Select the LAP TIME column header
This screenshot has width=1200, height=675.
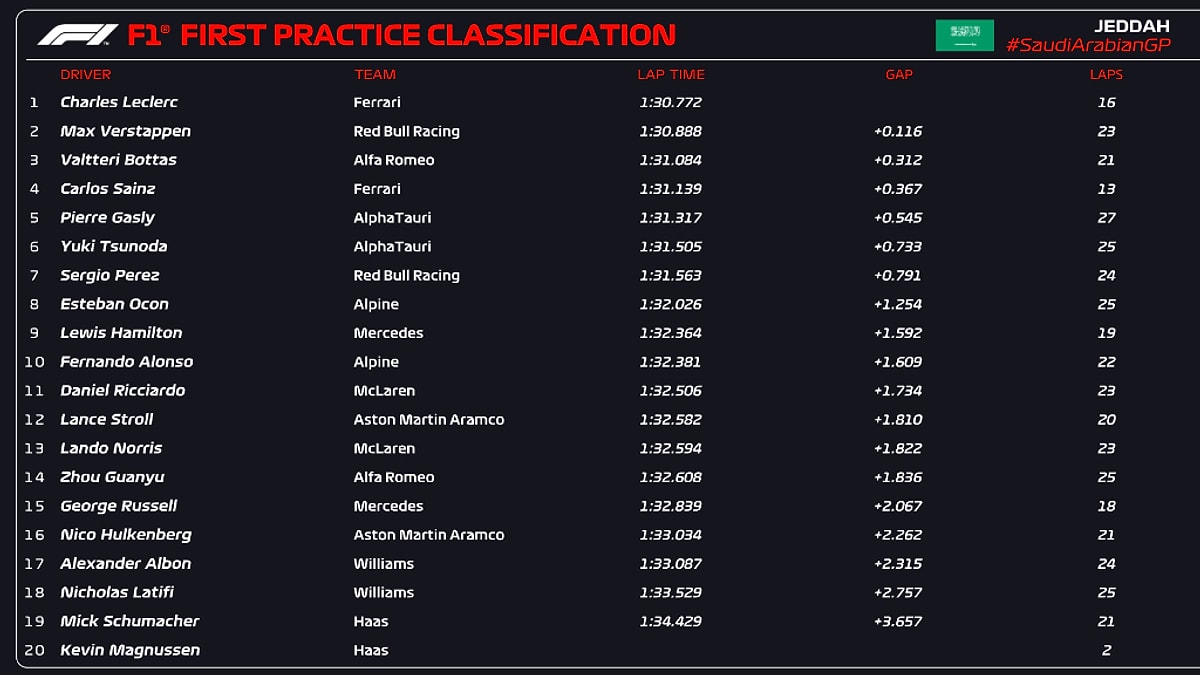point(671,74)
